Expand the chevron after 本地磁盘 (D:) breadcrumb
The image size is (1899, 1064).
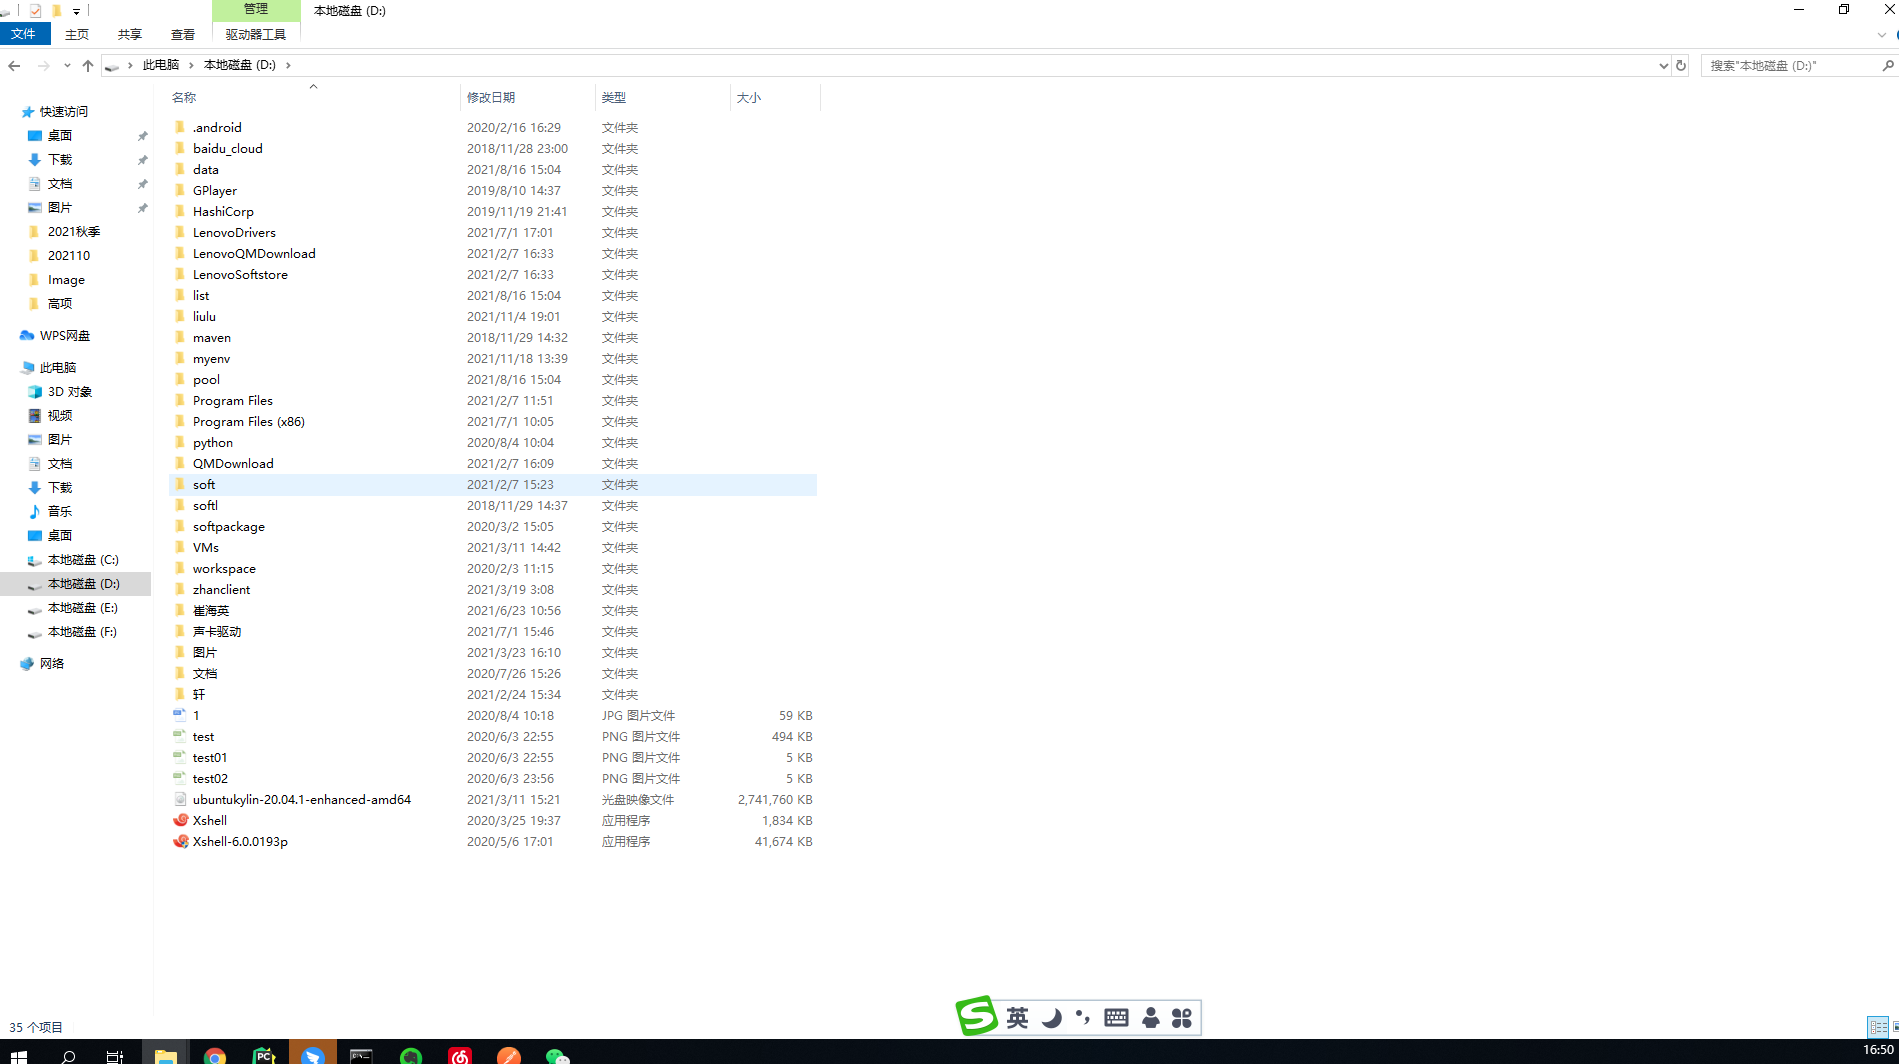[x=288, y=65]
